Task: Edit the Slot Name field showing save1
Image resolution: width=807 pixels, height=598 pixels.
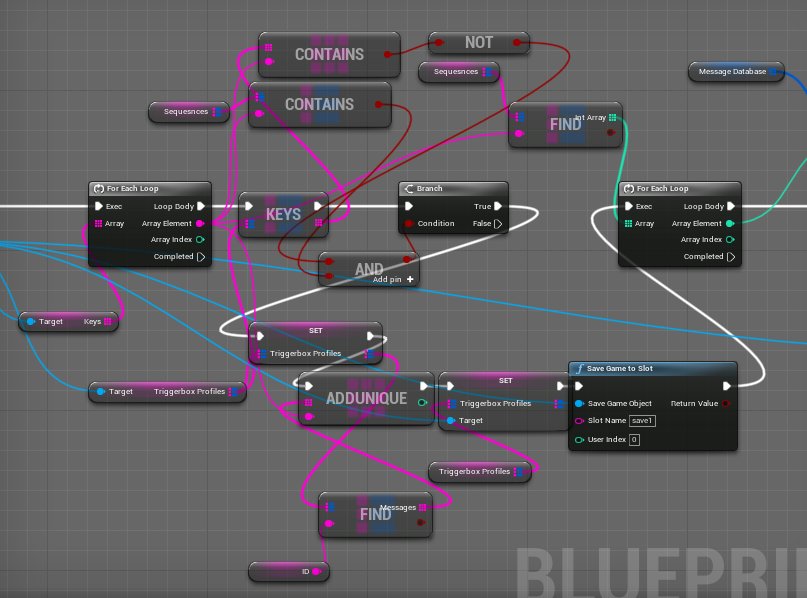Action: point(642,420)
